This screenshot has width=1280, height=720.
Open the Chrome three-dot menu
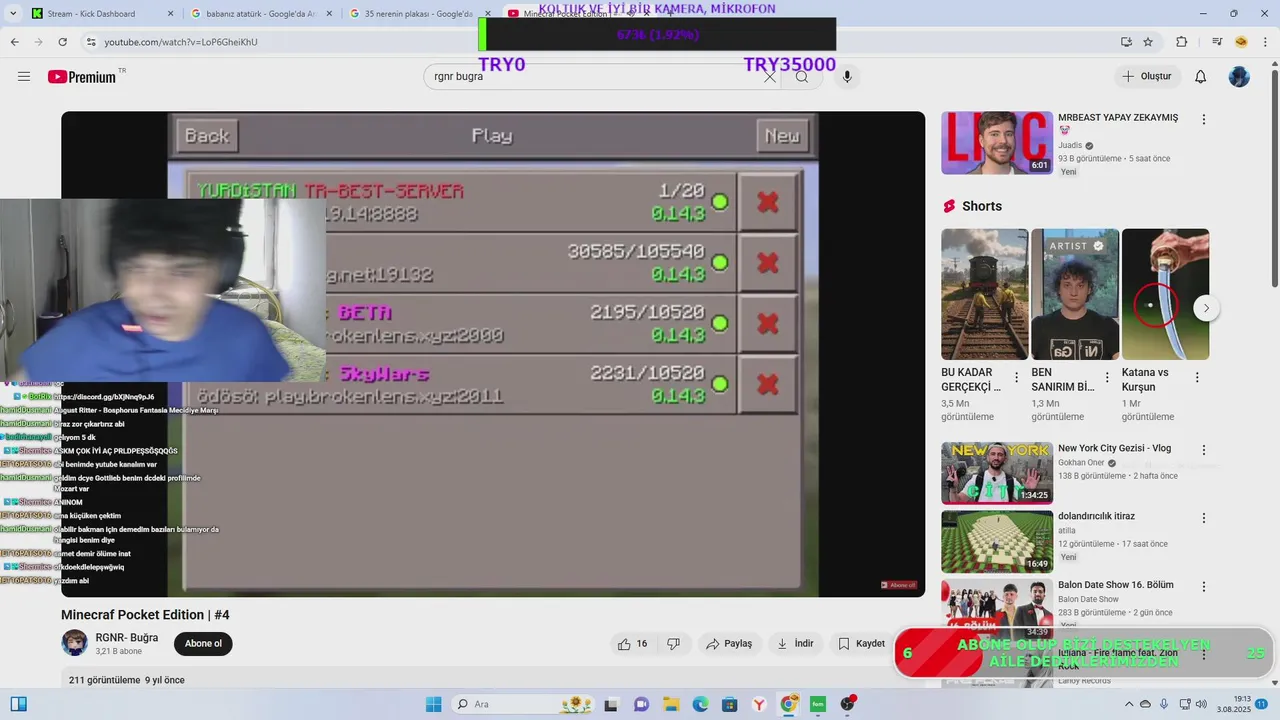pyautogui.click(x=1265, y=42)
